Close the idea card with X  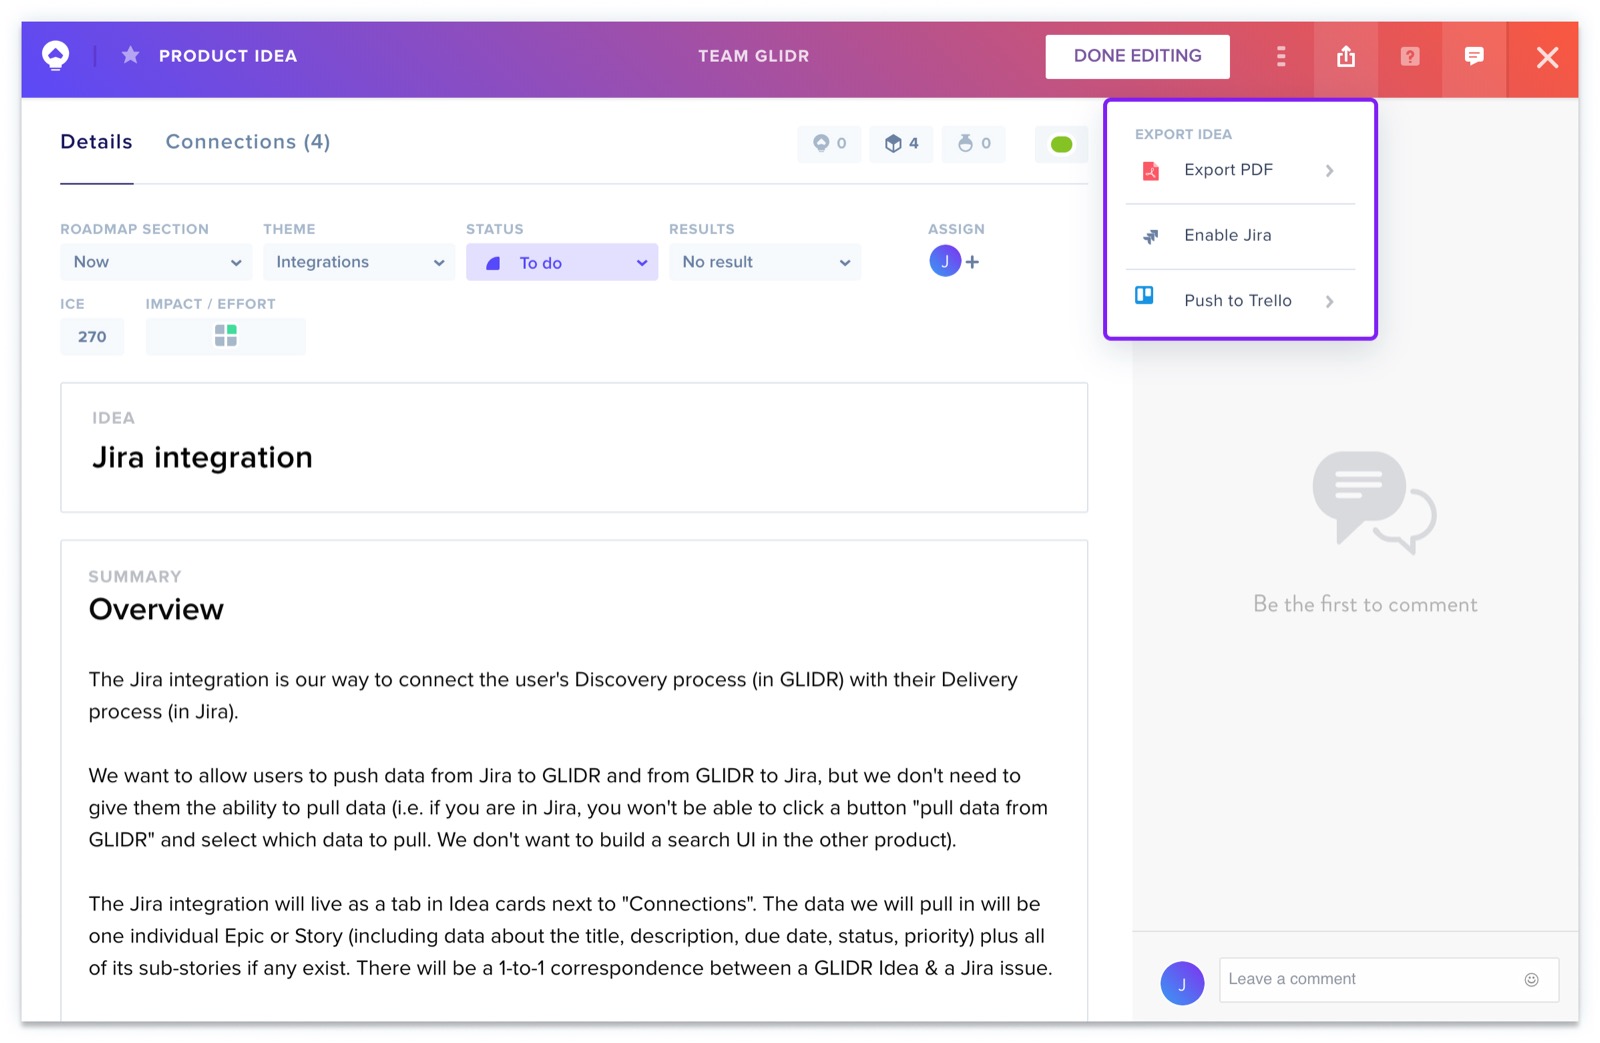[x=1547, y=57]
